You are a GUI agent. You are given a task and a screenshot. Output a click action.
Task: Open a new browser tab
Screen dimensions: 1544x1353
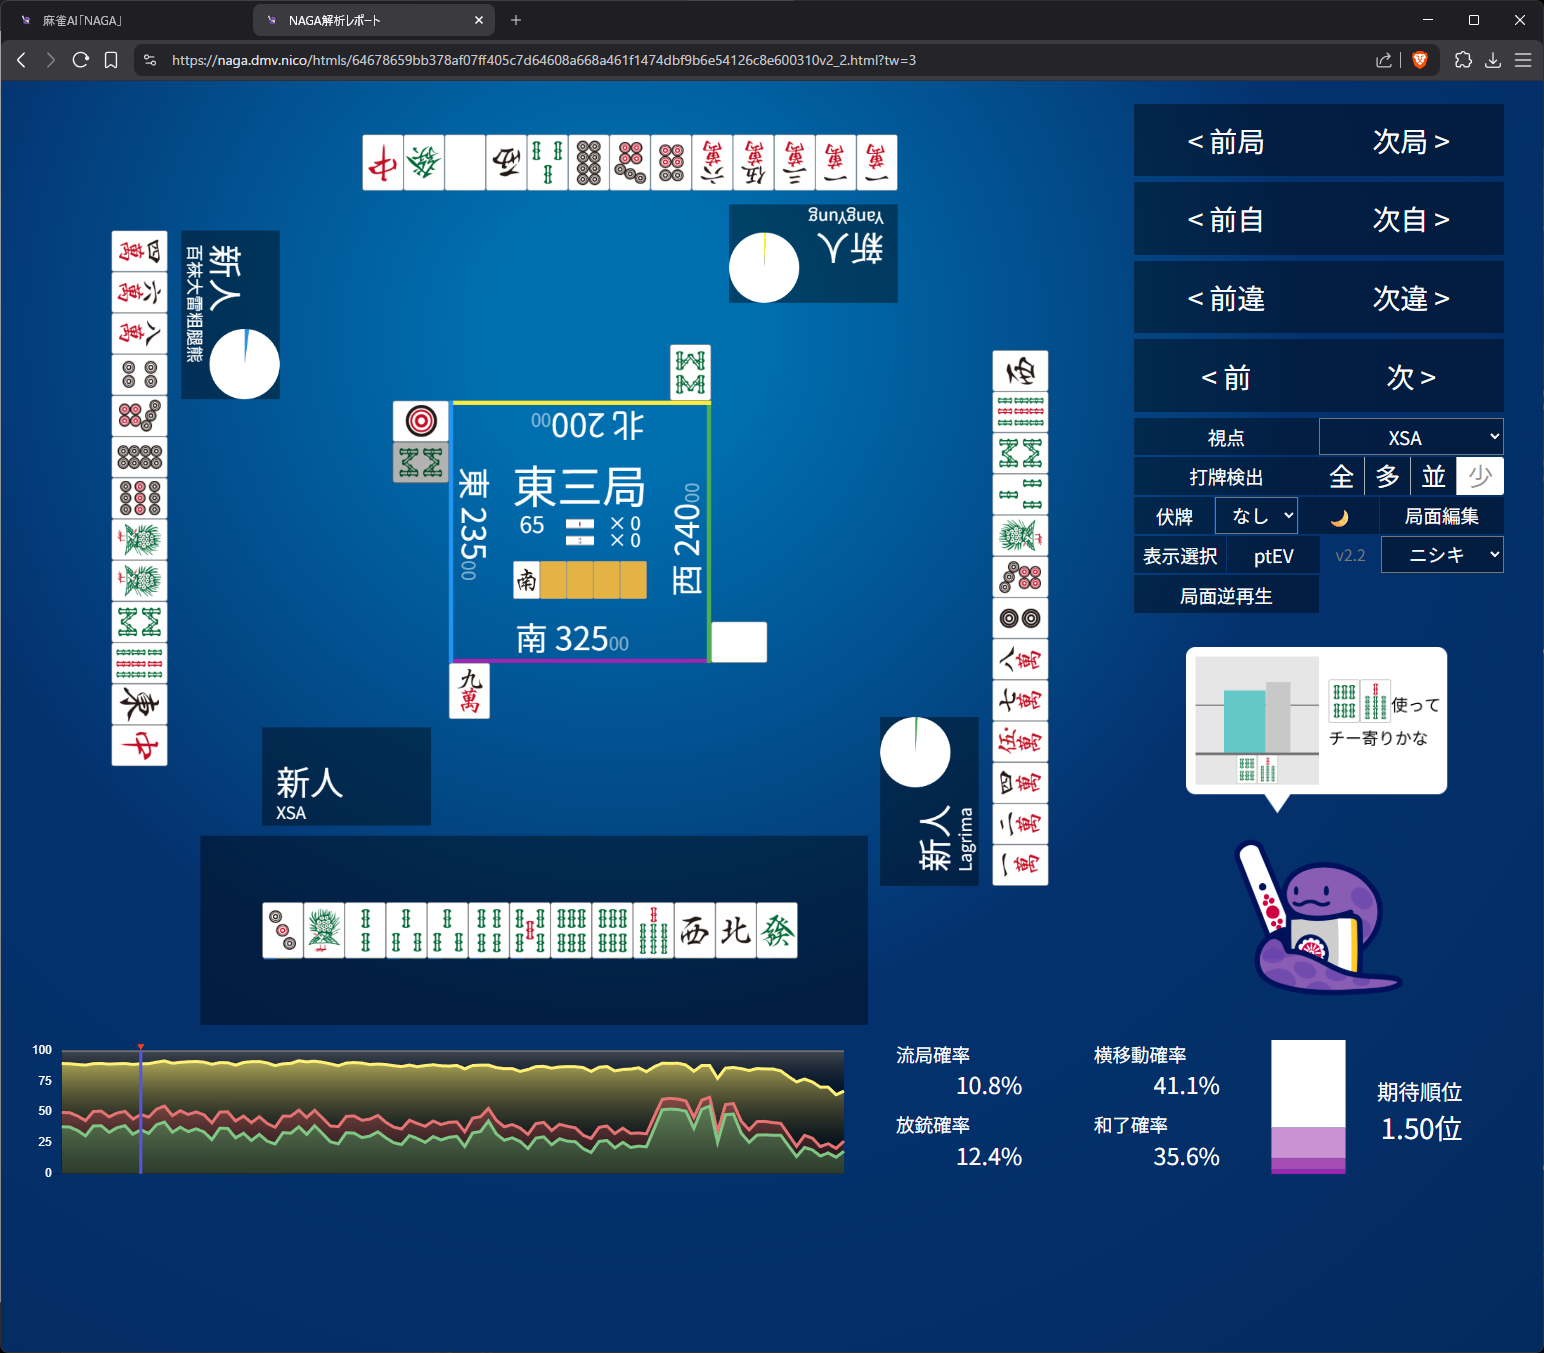pyautogui.click(x=516, y=20)
